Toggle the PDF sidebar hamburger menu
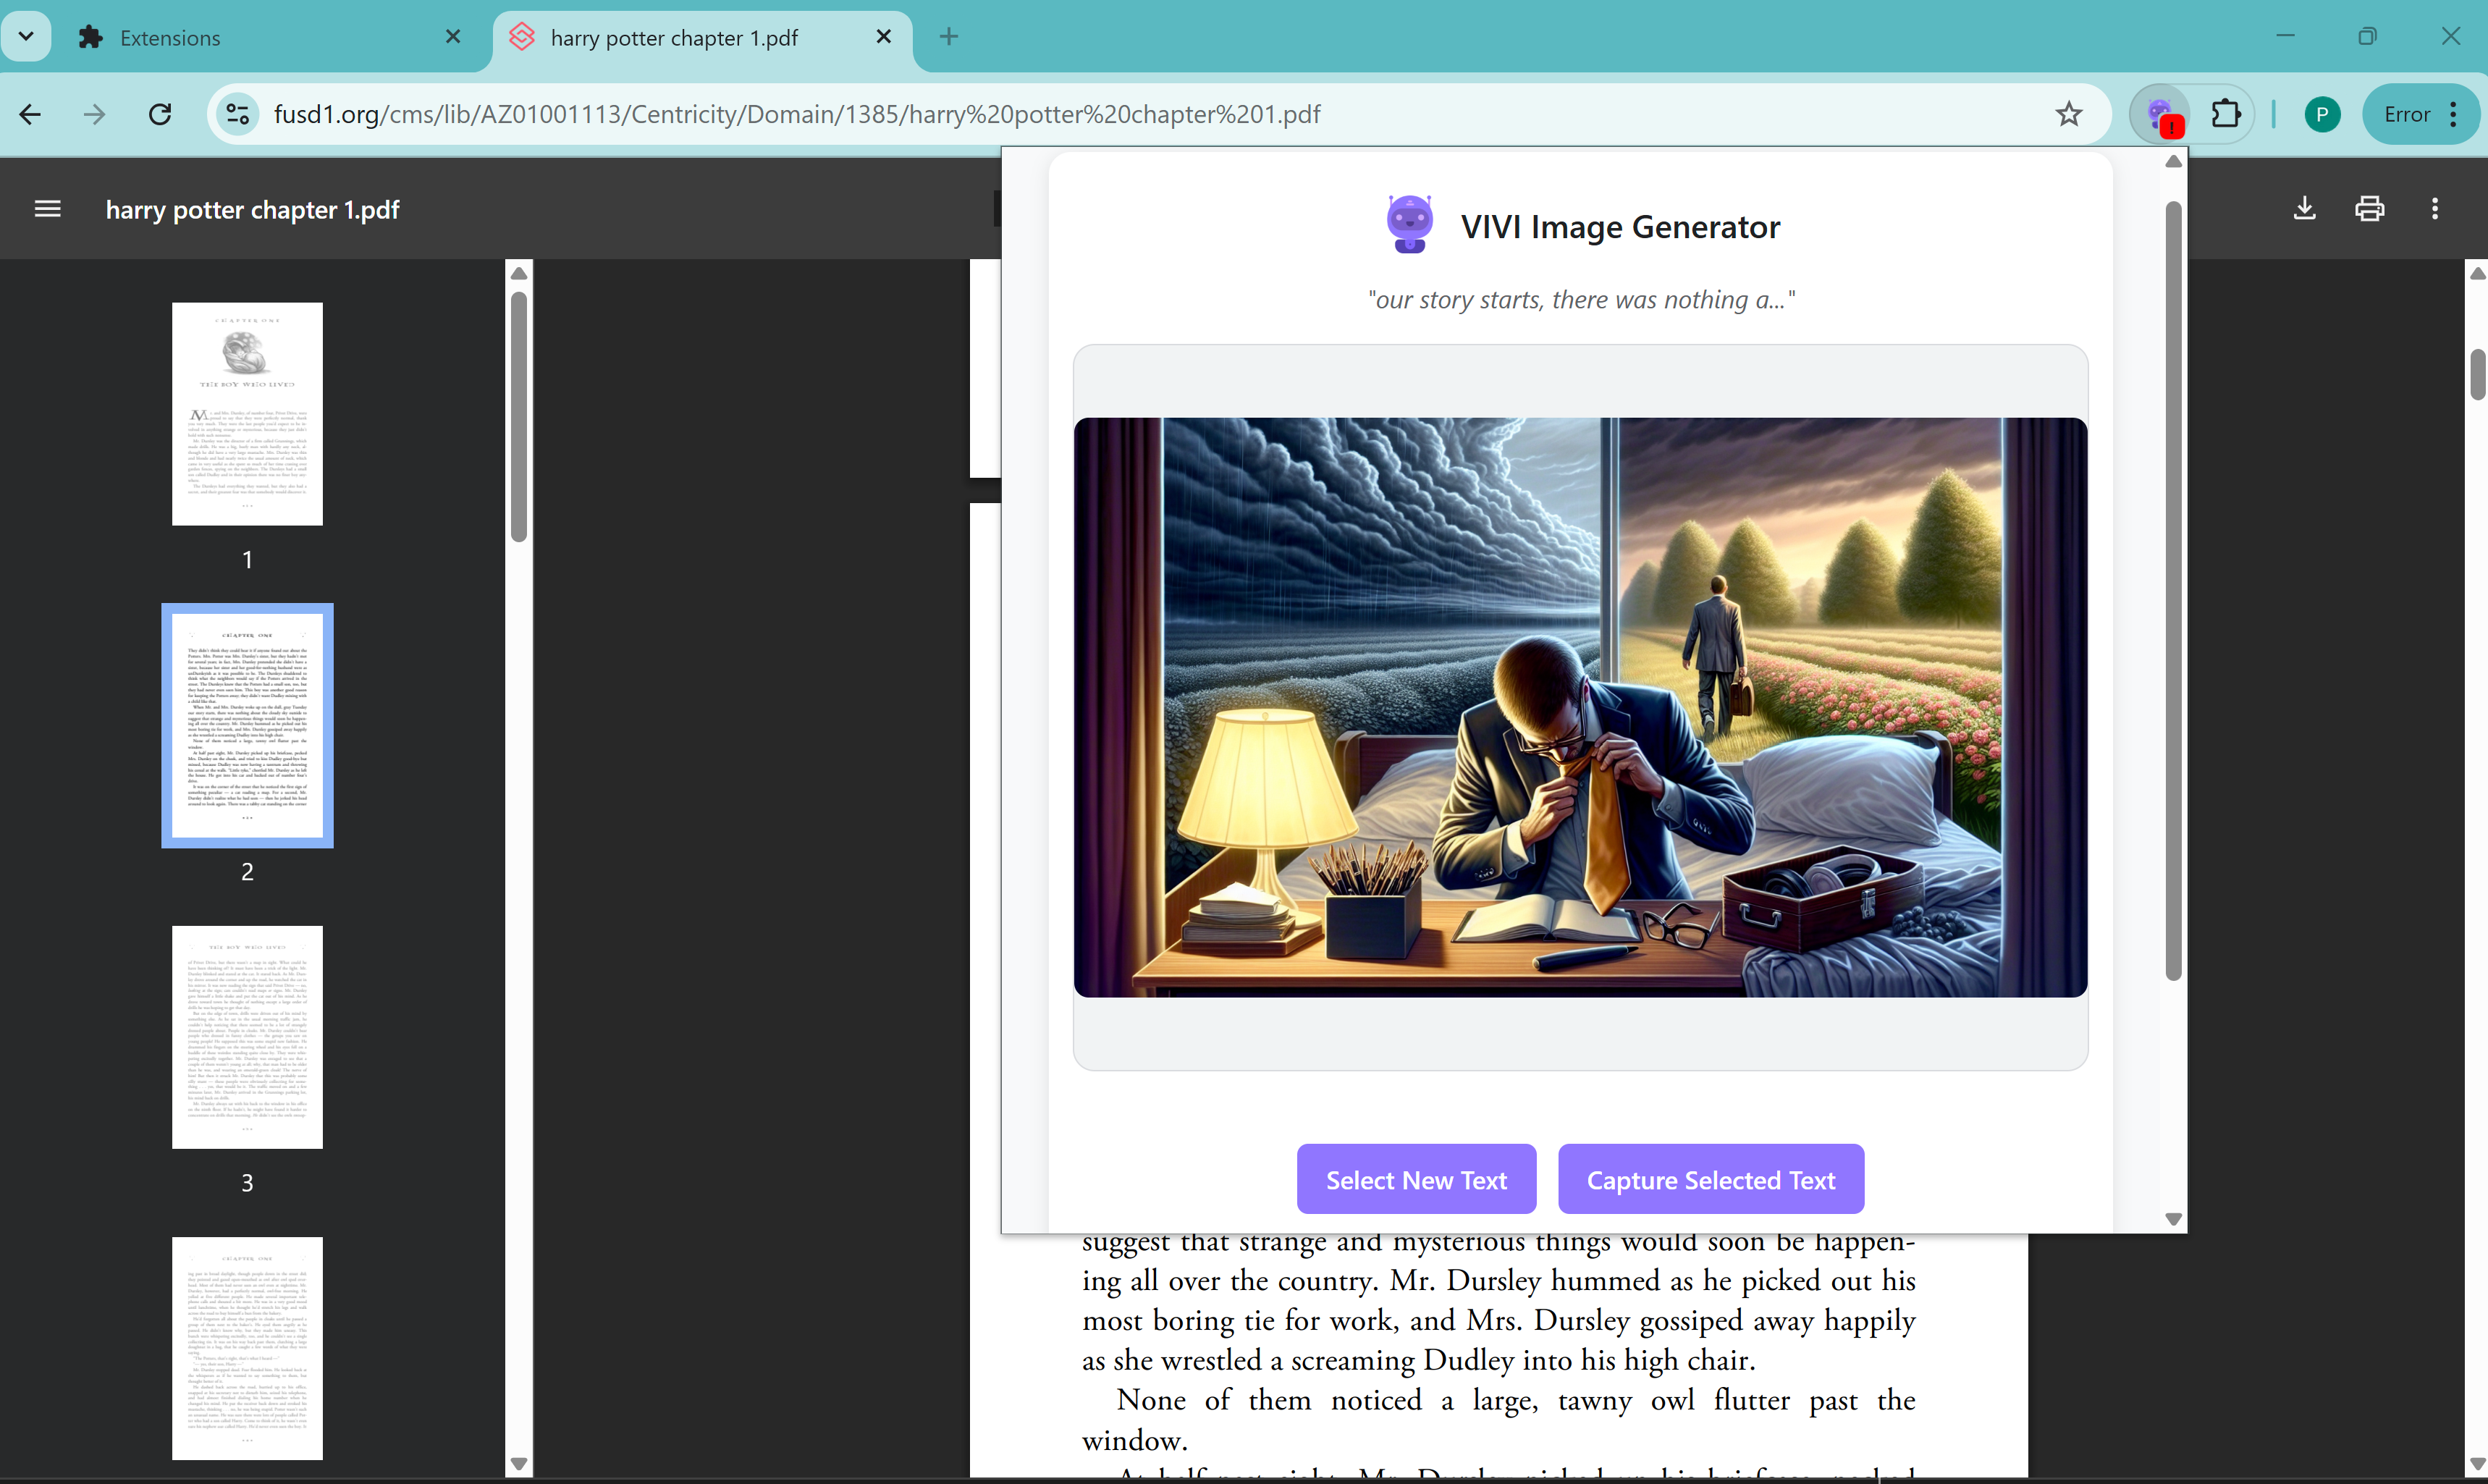 pyautogui.click(x=47, y=209)
